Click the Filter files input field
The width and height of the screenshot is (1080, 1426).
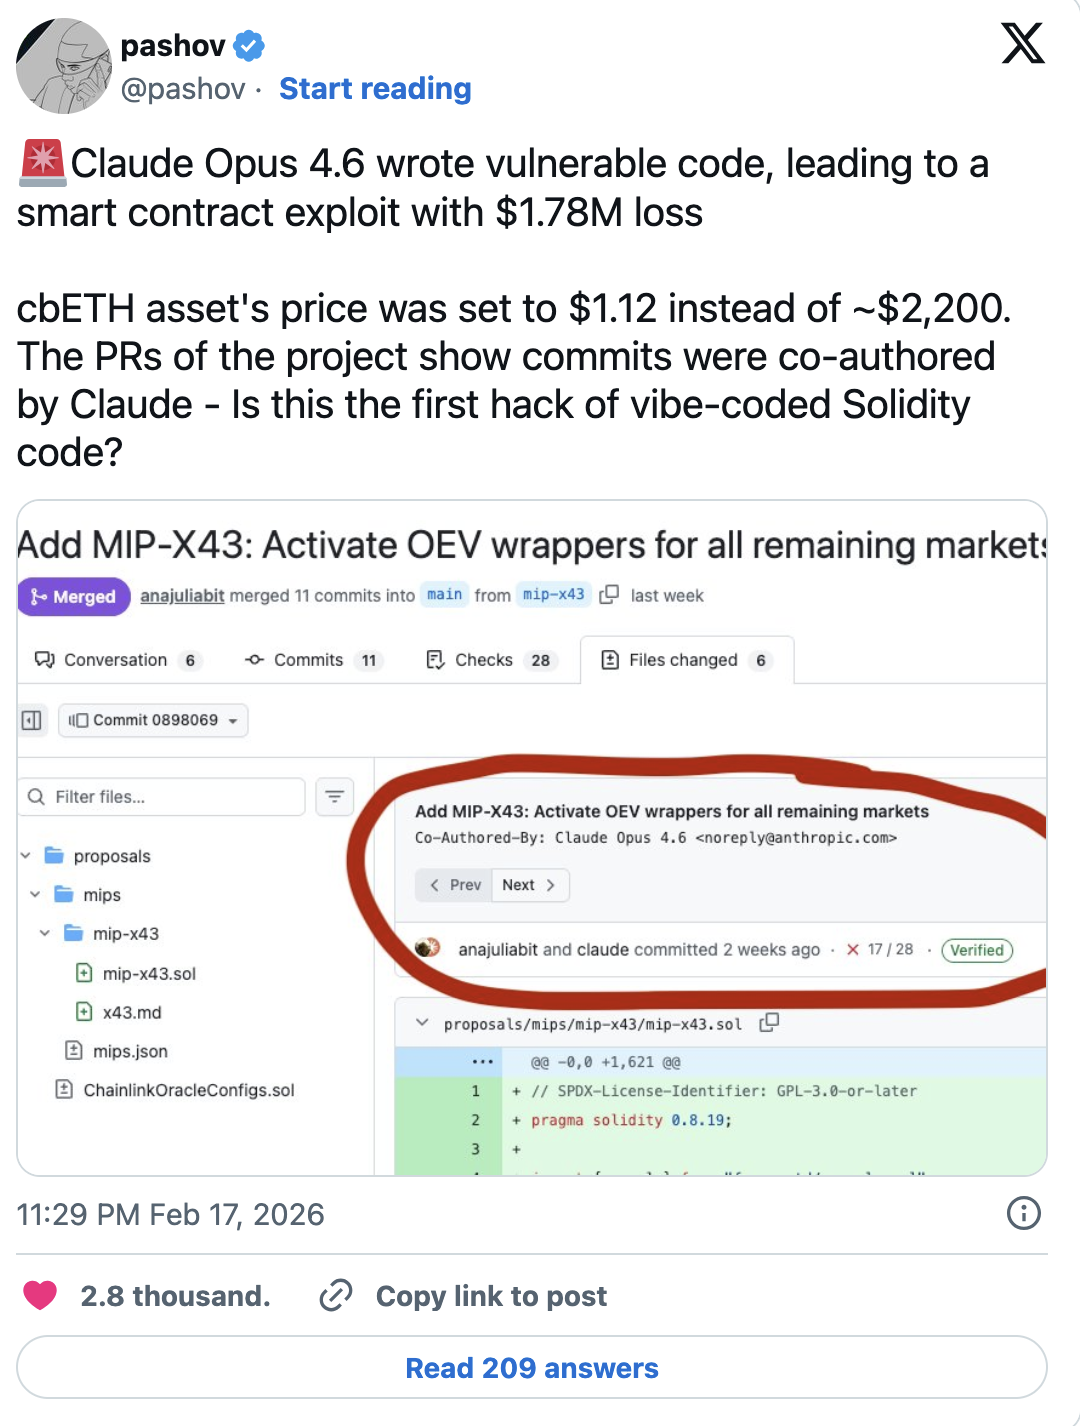pos(160,797)
